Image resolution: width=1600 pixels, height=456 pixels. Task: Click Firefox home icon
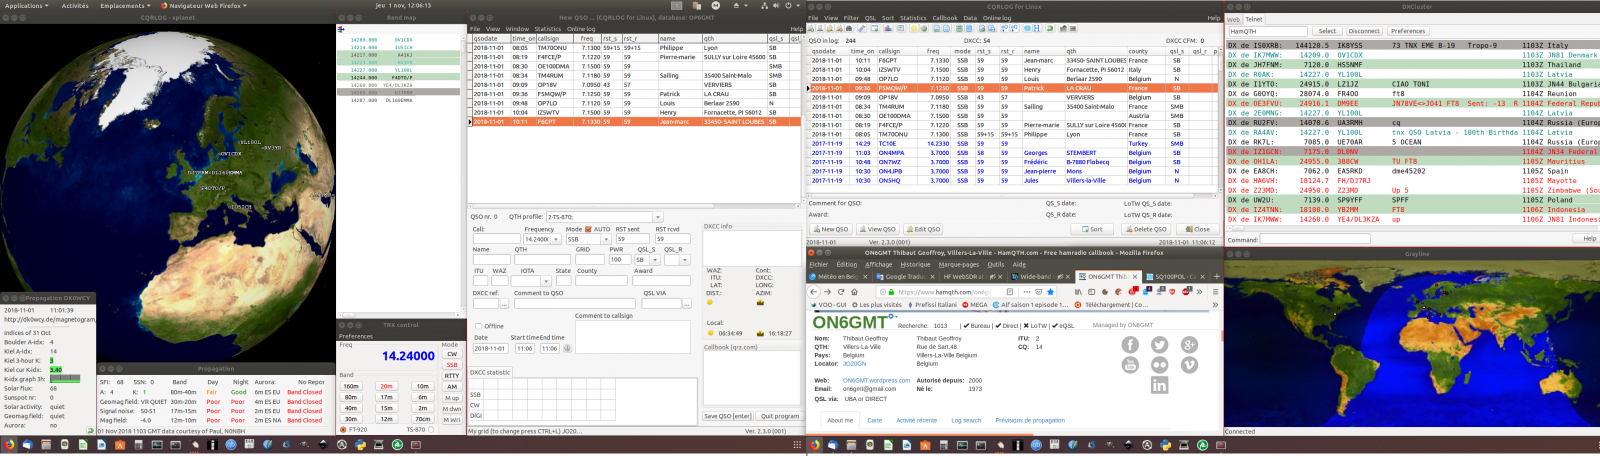pos(855,292)
